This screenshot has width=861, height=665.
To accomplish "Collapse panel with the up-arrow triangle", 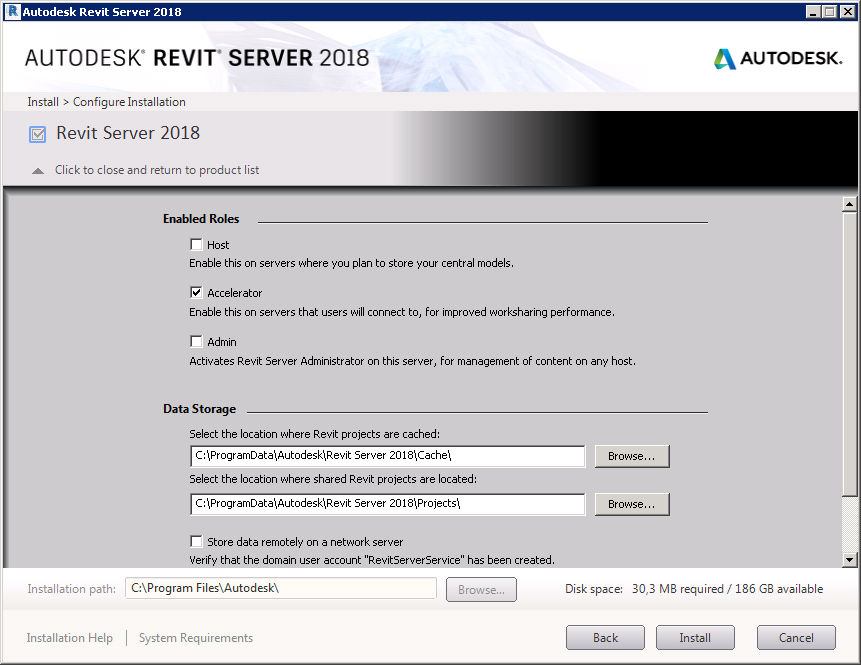I will click(38, 171).
